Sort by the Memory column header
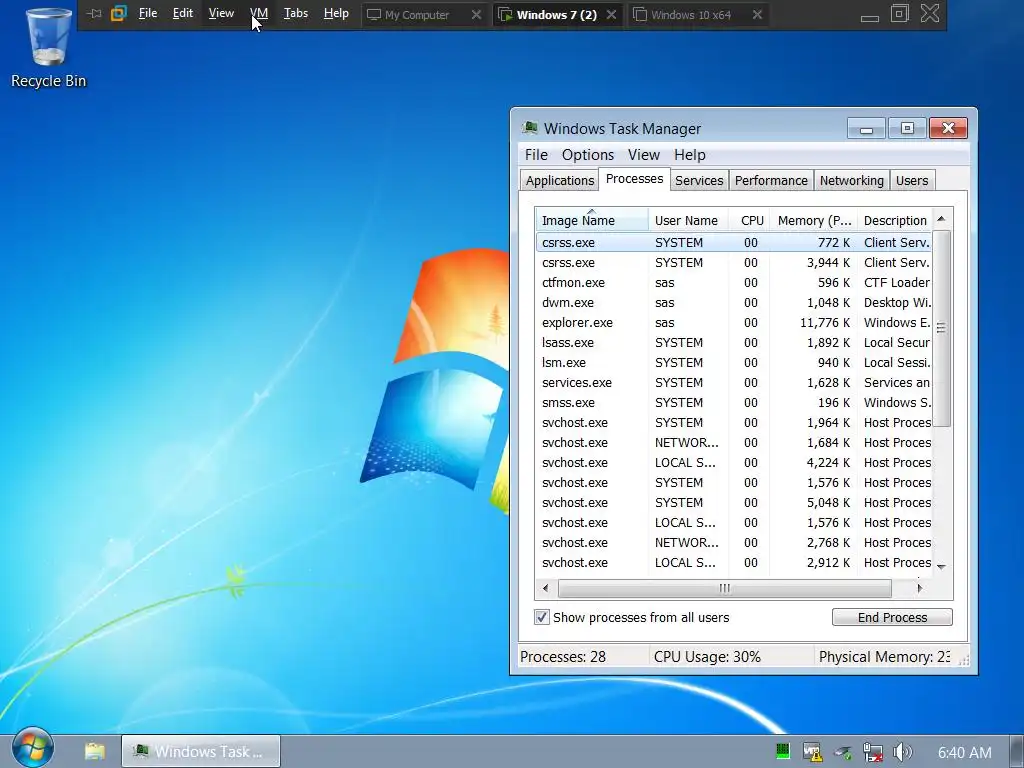The image size is (1024, 768). click(x=814, y=220)
